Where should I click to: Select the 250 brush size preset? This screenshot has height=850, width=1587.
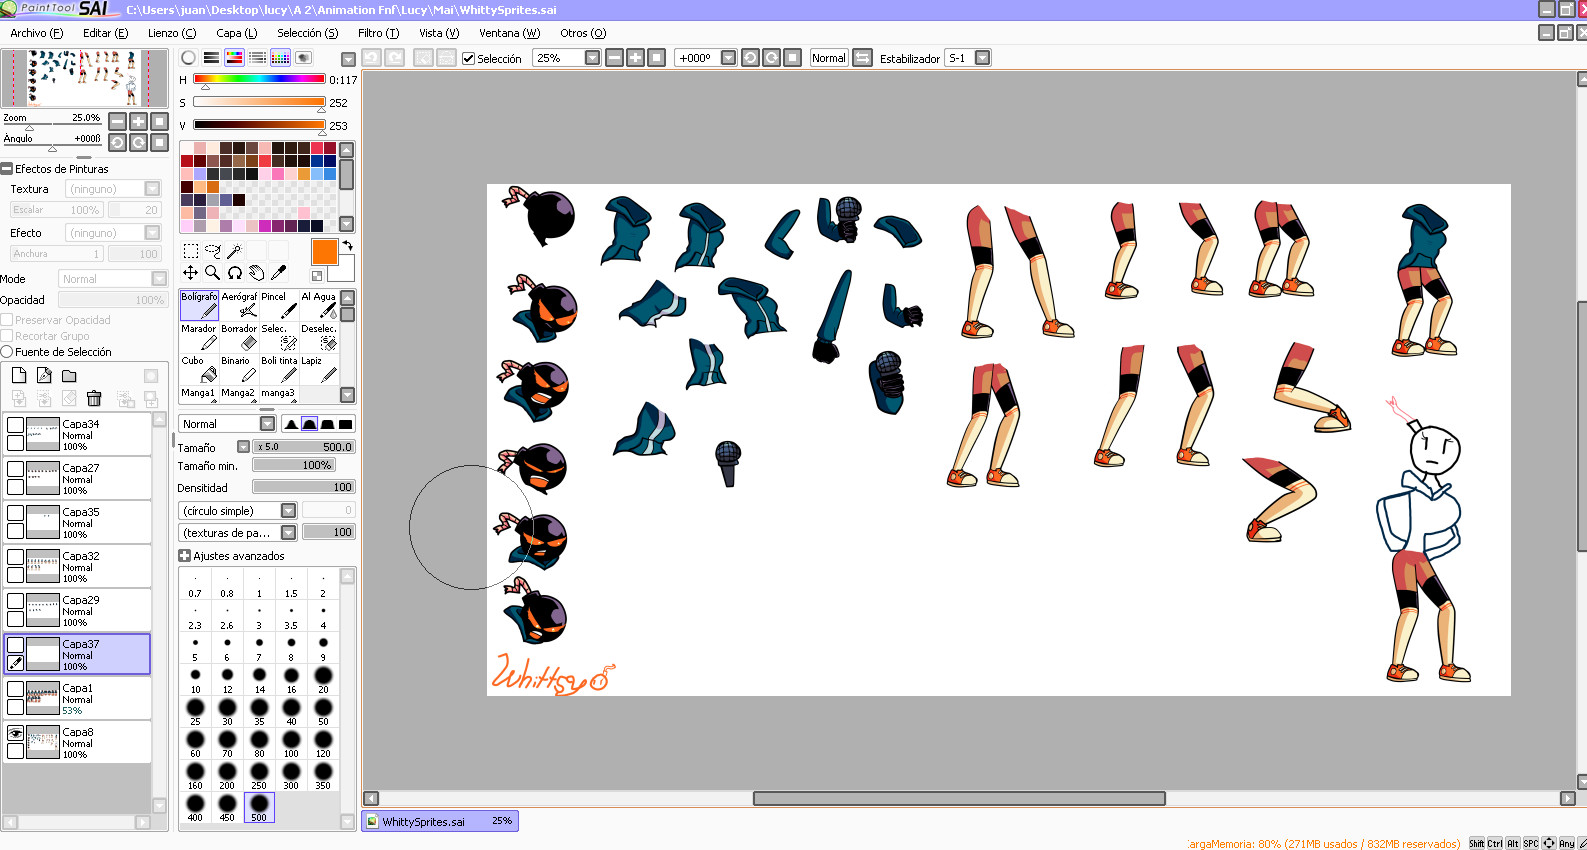coord(259,775)
